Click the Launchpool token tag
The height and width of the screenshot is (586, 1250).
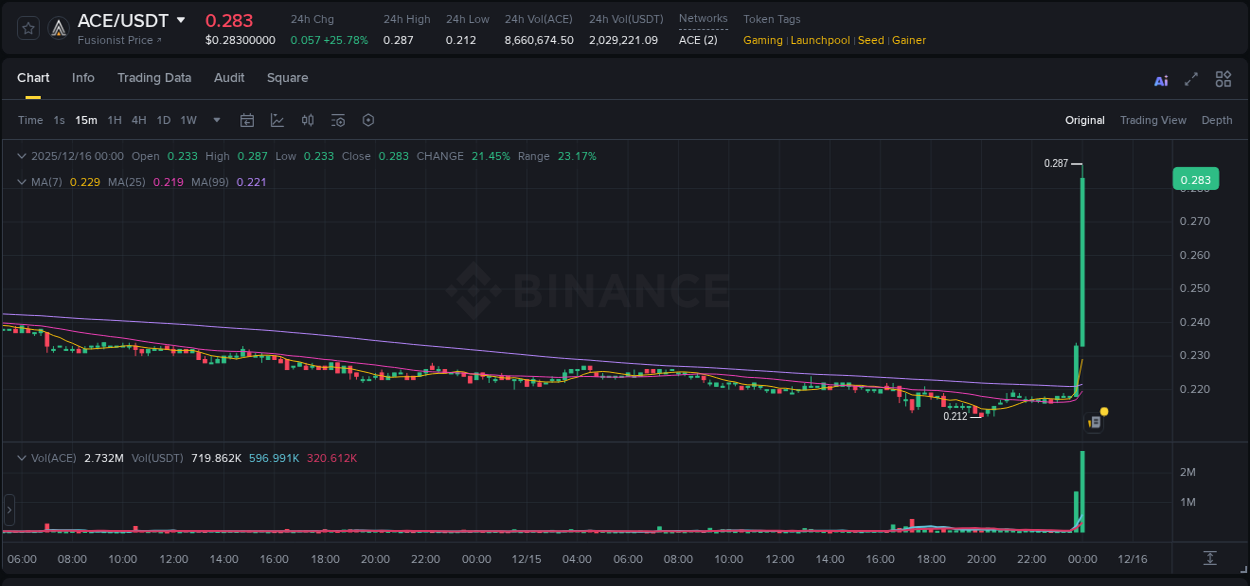click(820, 40)
